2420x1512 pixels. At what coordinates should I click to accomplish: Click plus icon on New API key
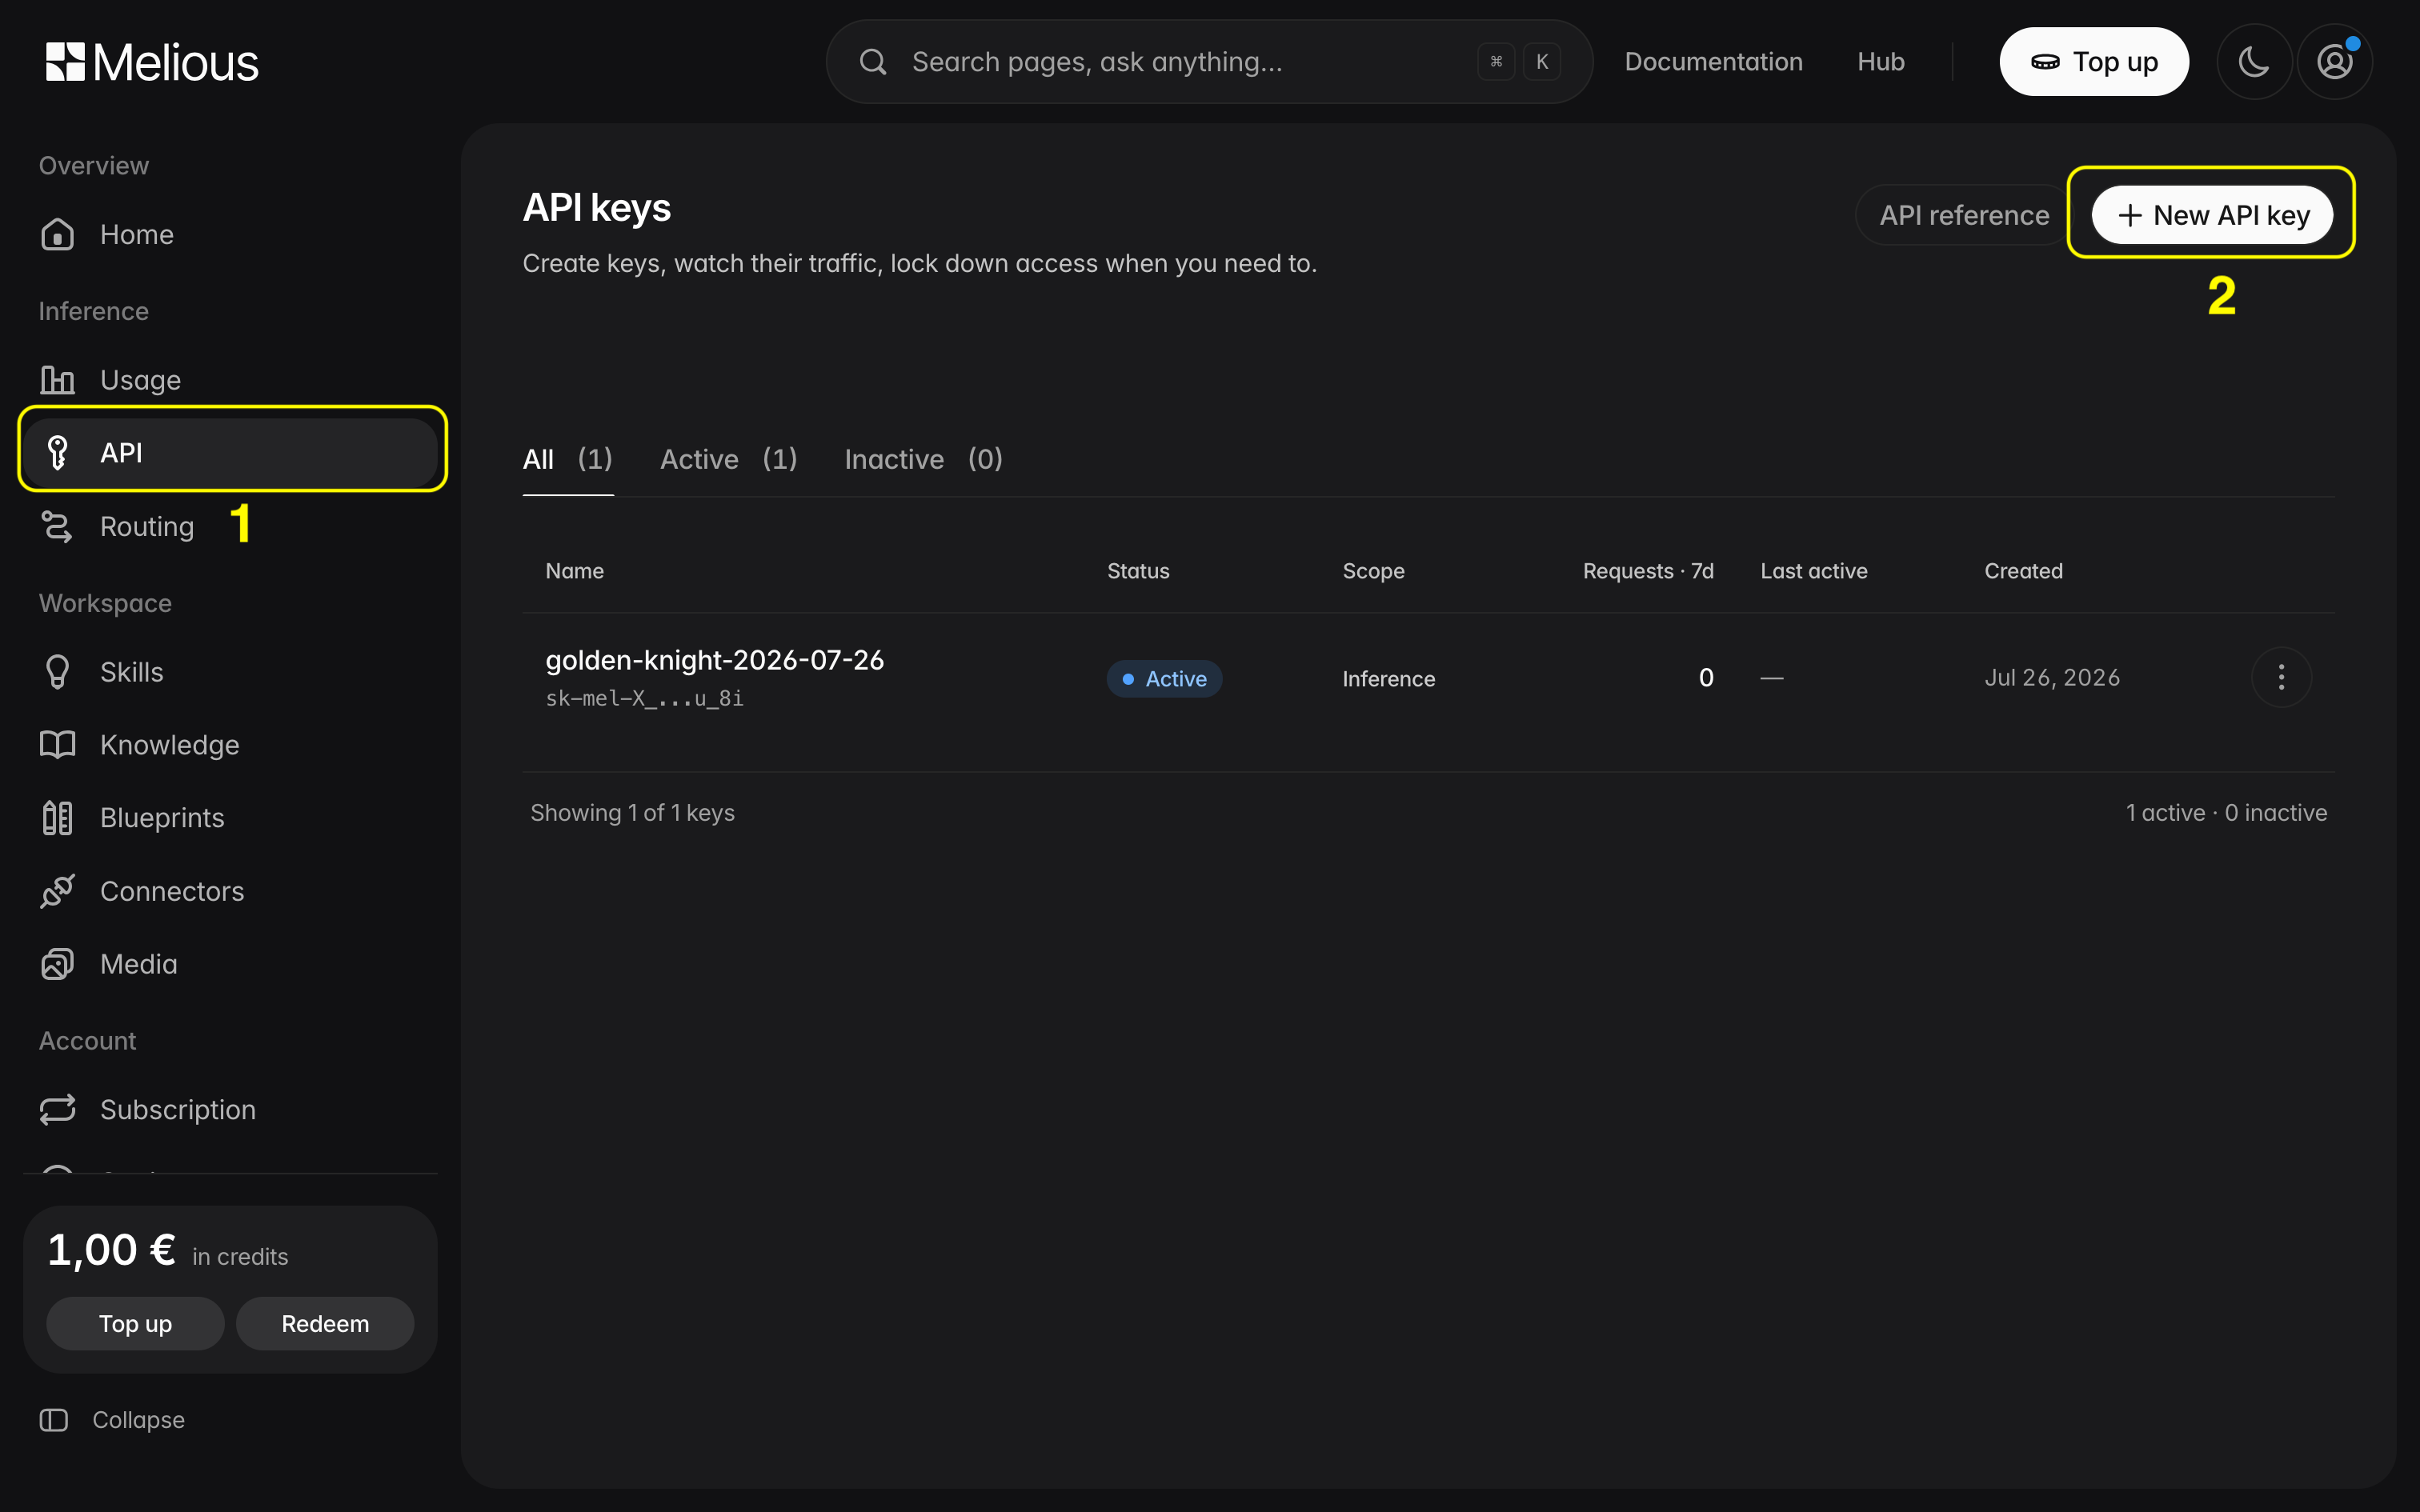pyautogui.click(x=2130, y=215)
